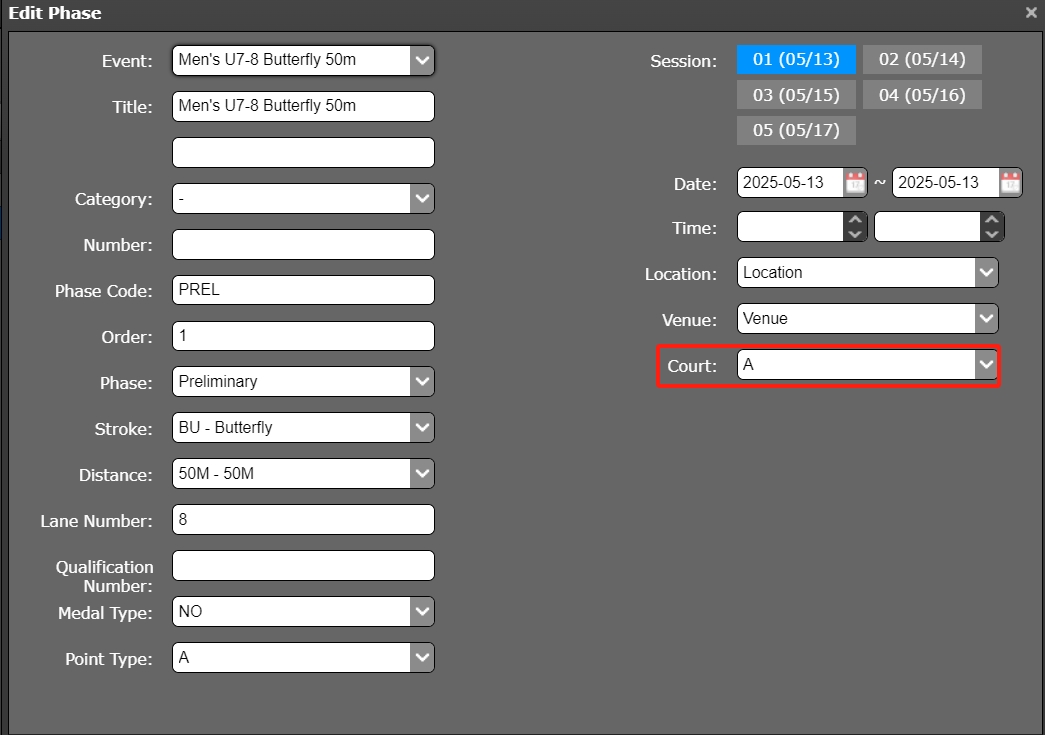The width and height of the screenshot is (1045, 735).
Task: Choose session 04 (05/16)
Action: point(921,95)
